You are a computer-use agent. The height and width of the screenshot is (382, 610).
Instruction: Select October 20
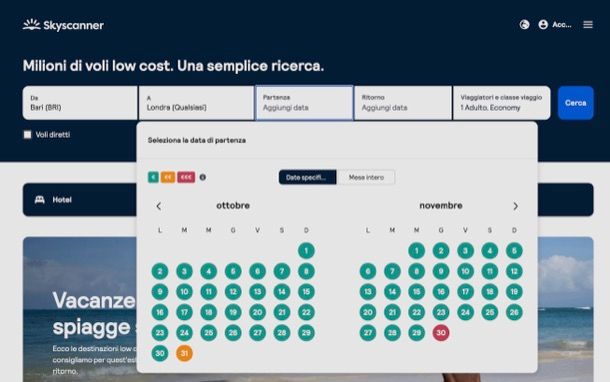257,312
